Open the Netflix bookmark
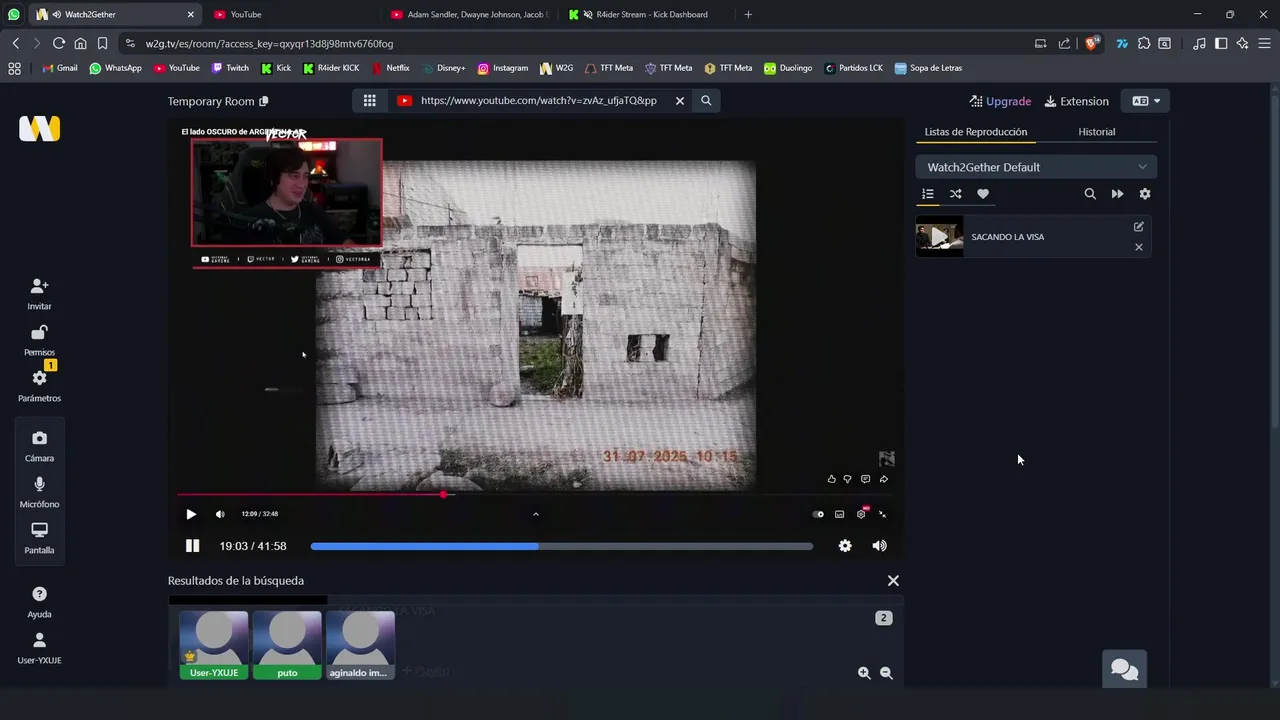 click(391, 68)
